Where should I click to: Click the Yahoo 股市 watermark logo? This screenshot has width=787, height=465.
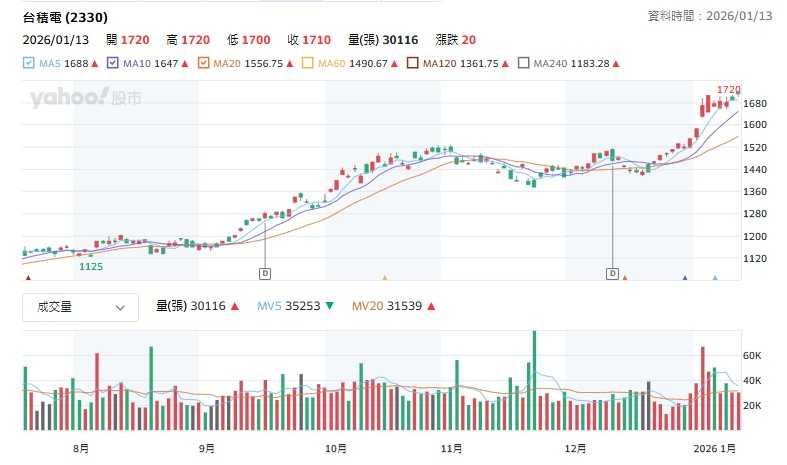point(85,98)
